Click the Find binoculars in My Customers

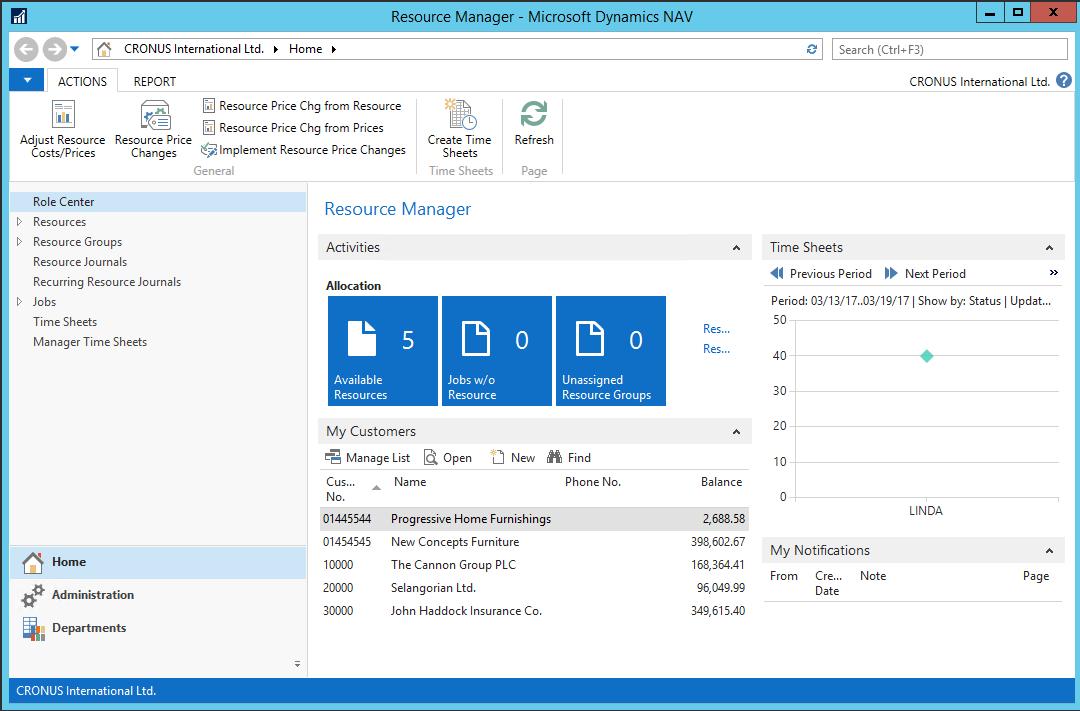click(x=568, y=458)
